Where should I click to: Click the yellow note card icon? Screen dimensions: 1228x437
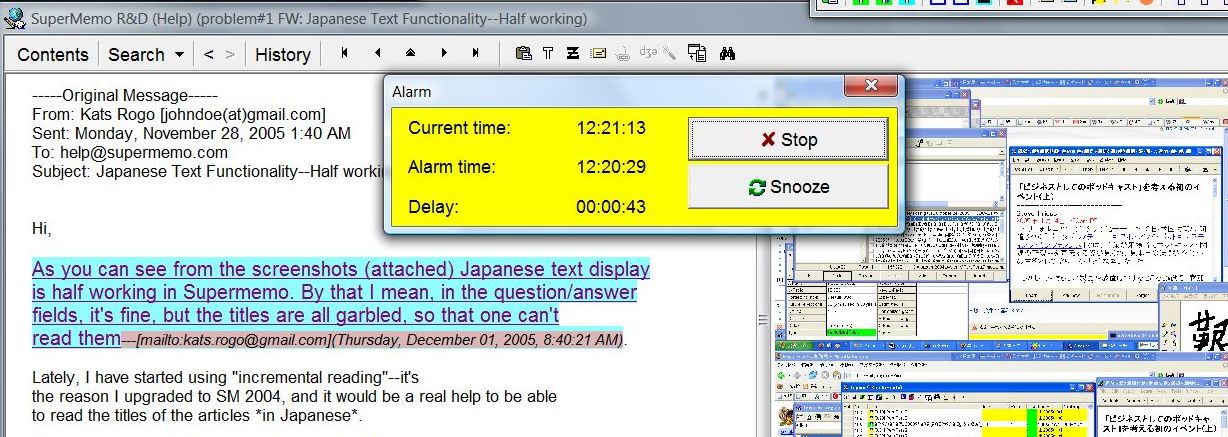tap(598, 54)
